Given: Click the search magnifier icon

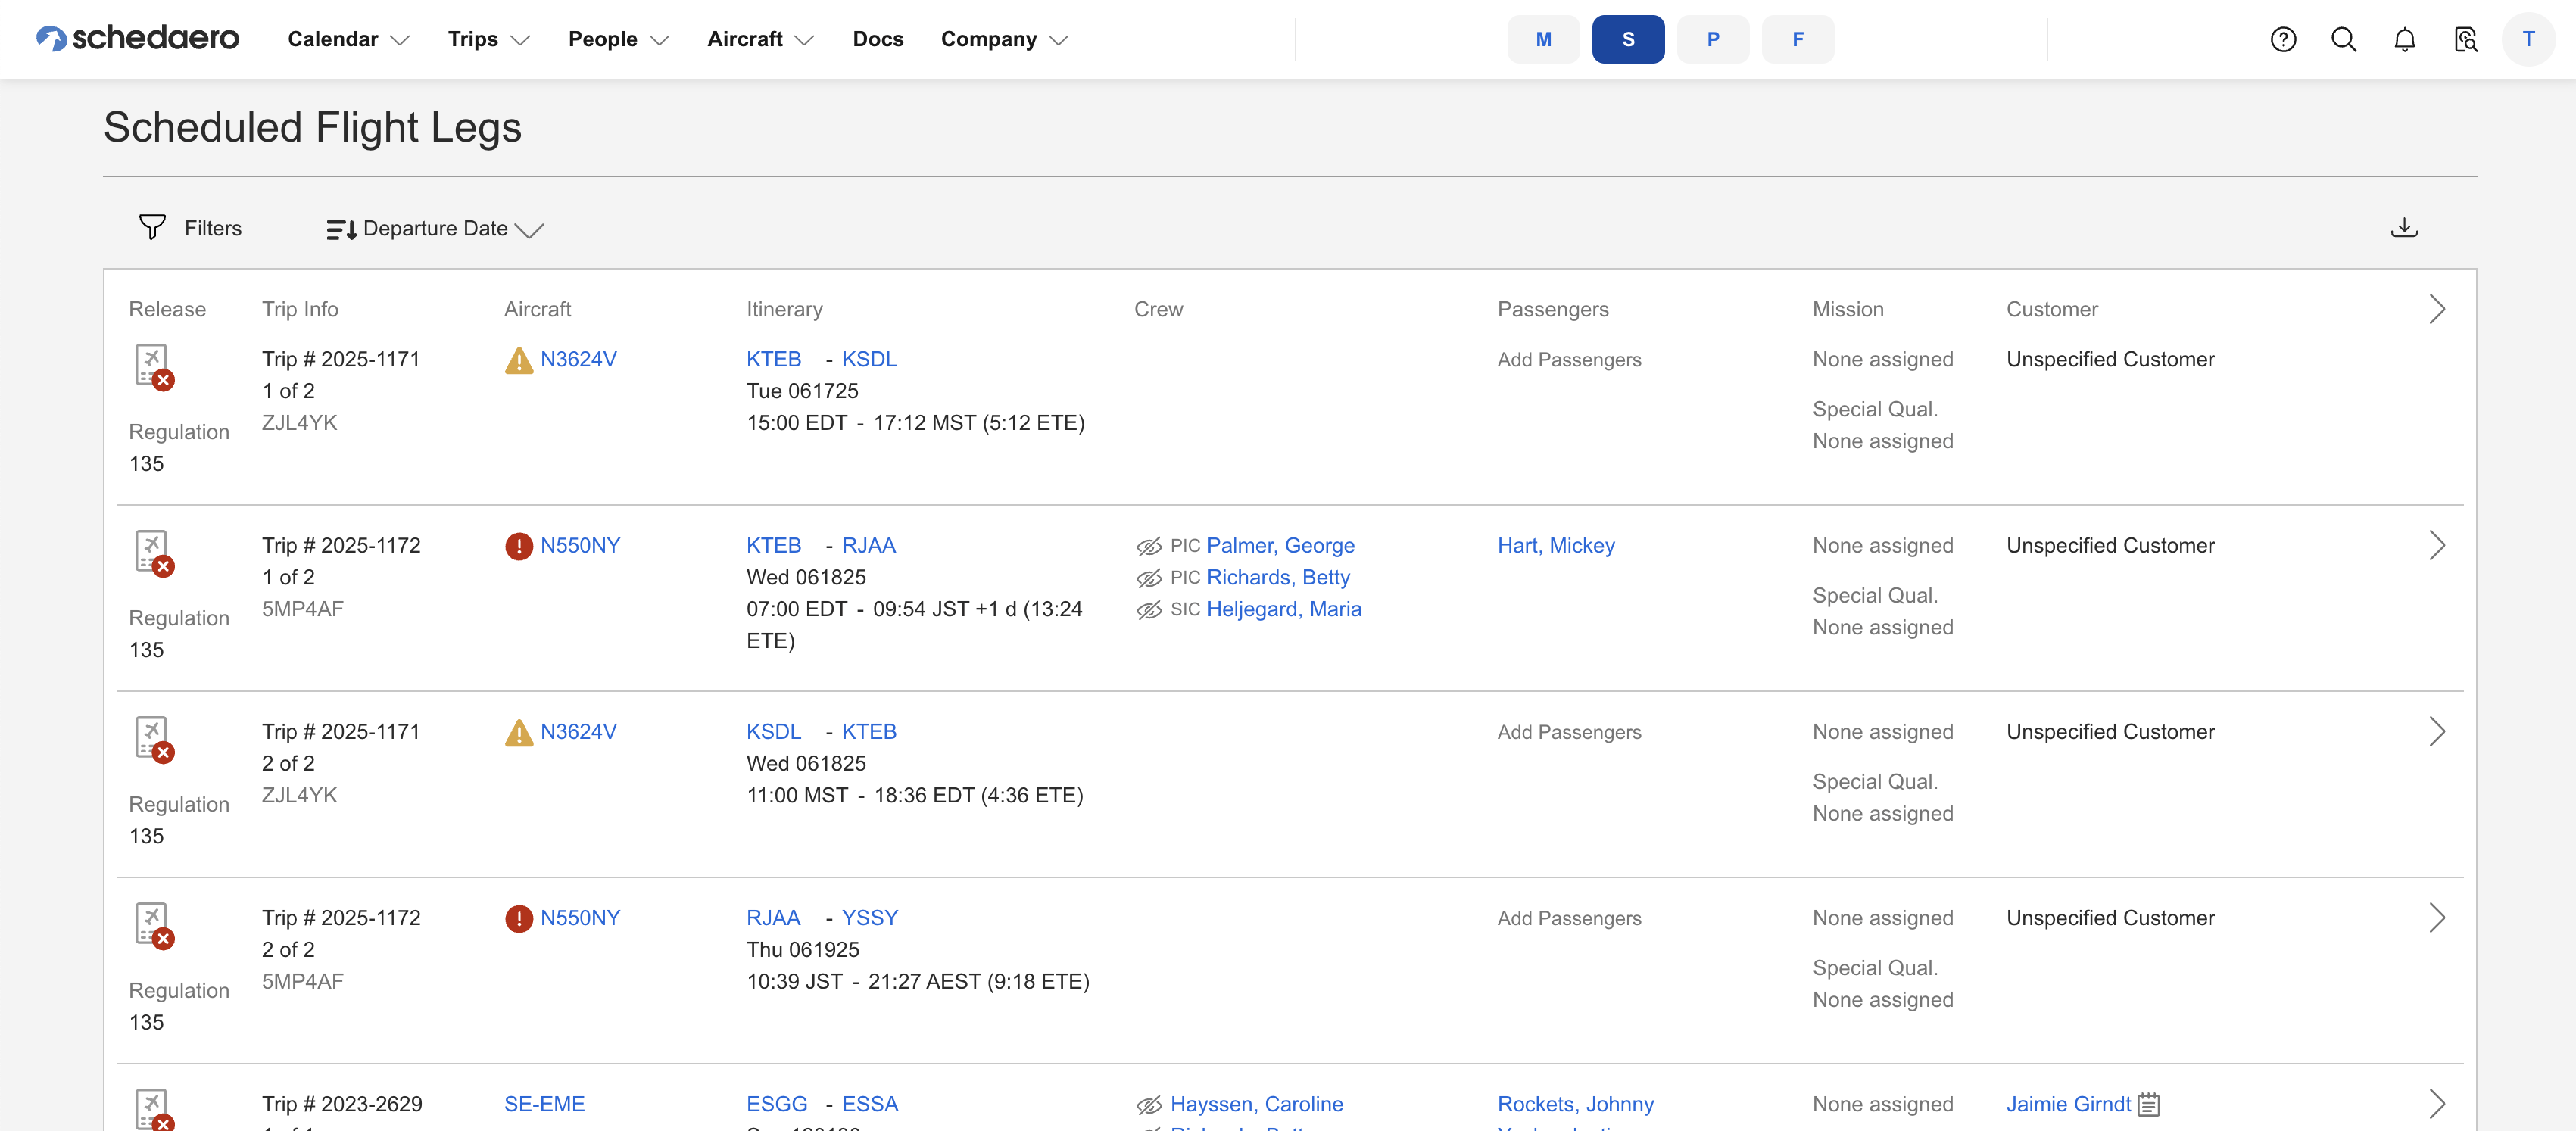Looking at the screenshot, I should tap(2344, 39).
